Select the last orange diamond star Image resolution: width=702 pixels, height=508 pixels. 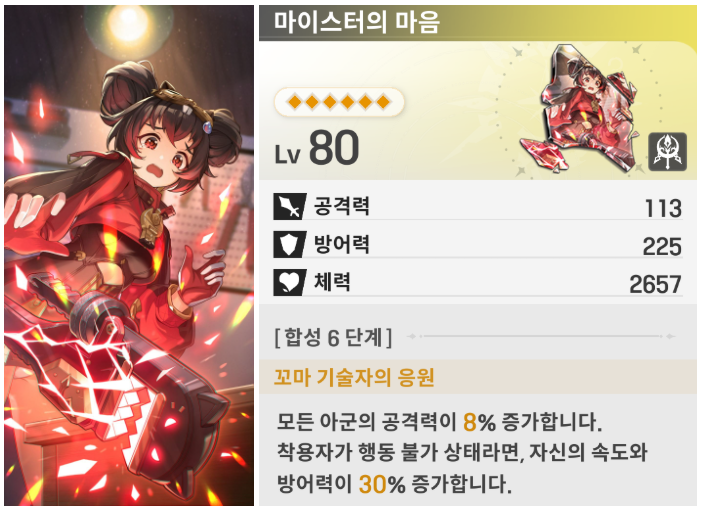(383, 102)
